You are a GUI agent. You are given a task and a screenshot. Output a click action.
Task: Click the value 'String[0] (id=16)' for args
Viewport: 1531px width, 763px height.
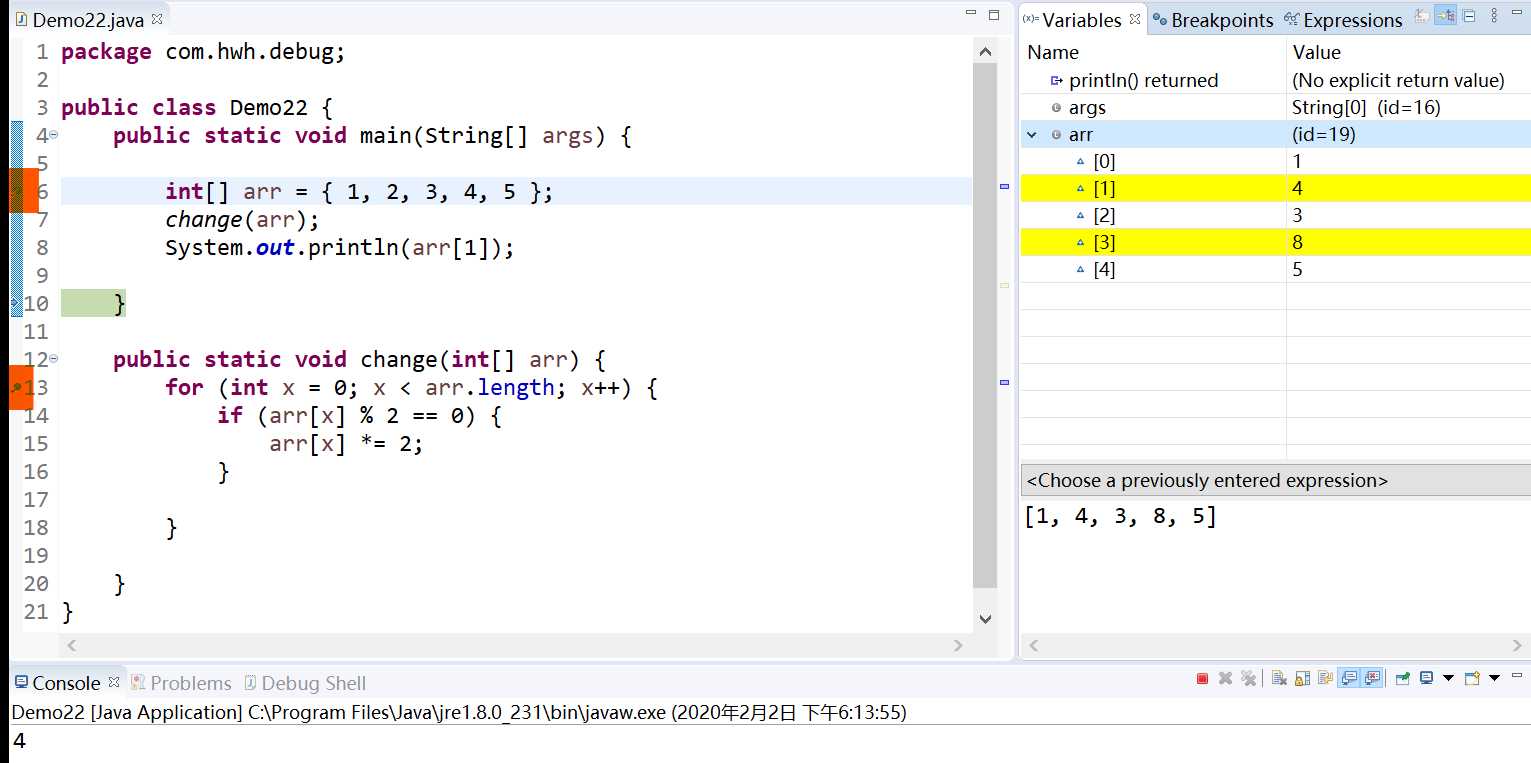click(1366, 107)
